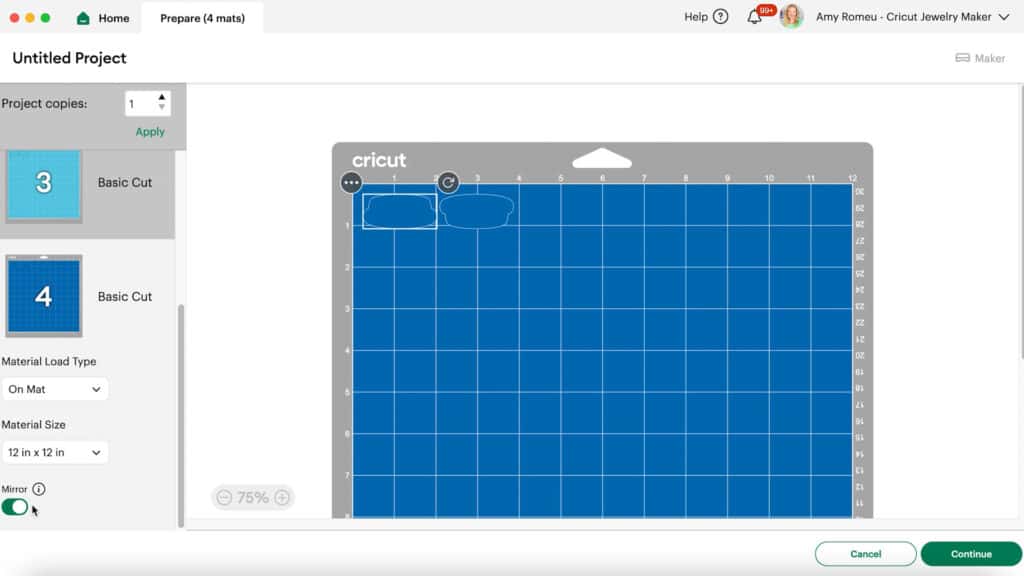Screen dimensions: 1024x576
Task: Zoom out with the minus icon
Action: 224,498
